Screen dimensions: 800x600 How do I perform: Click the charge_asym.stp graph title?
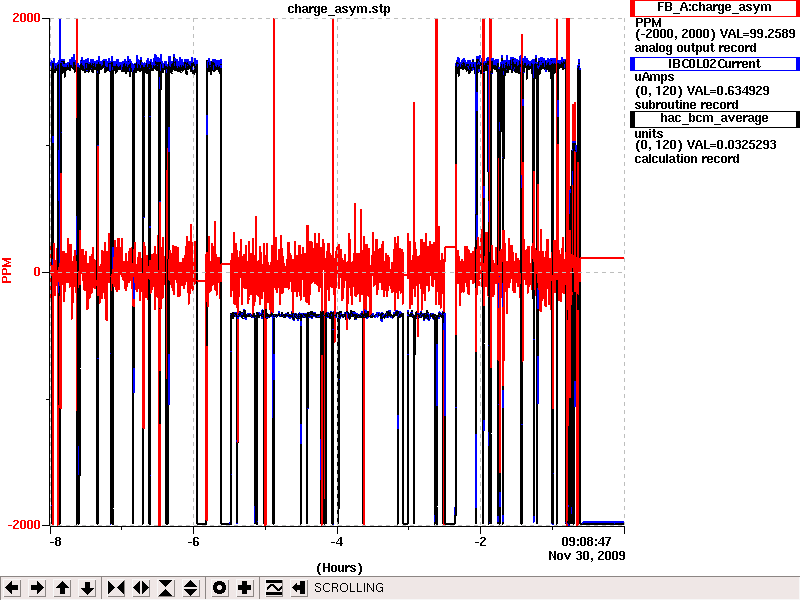tap(339, 9)
